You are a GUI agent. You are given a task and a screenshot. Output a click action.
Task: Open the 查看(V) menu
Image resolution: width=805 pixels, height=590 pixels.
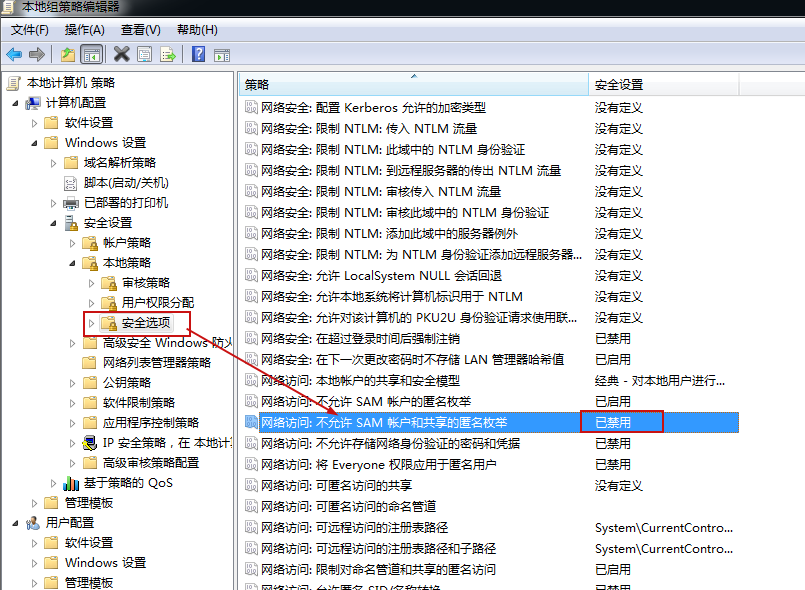140,30
